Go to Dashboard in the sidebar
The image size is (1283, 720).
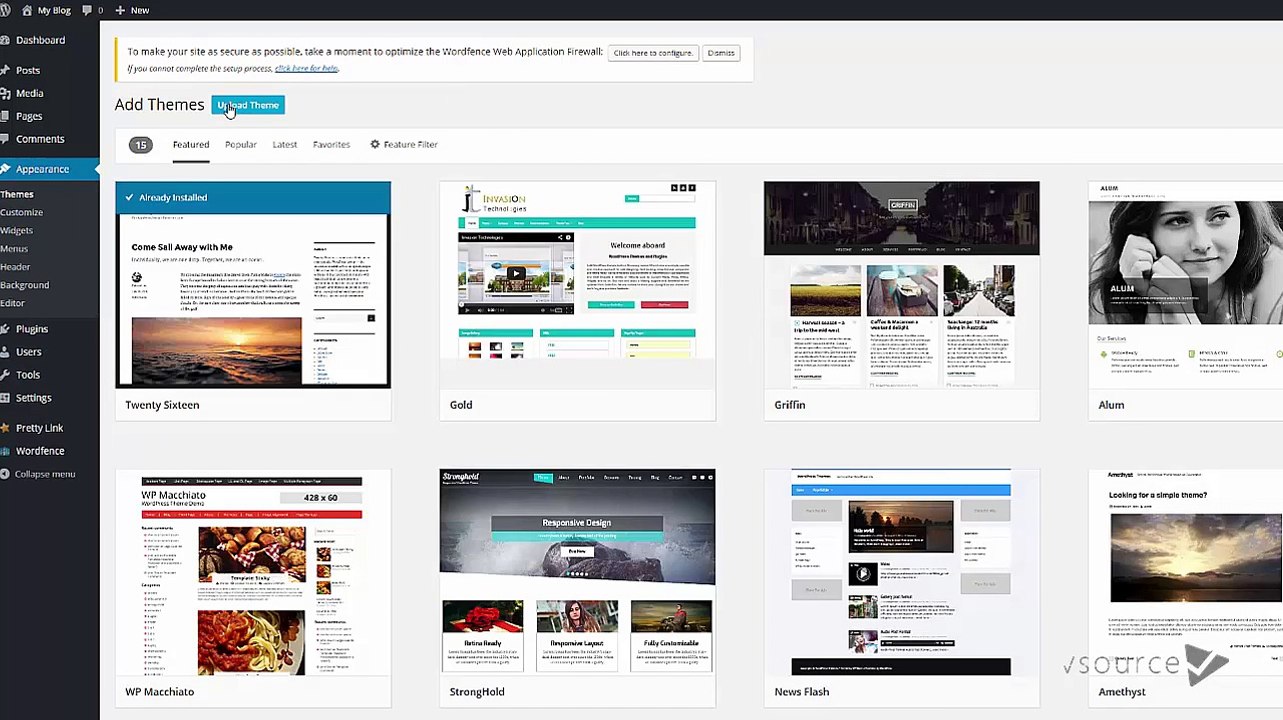tap(40, 40)
